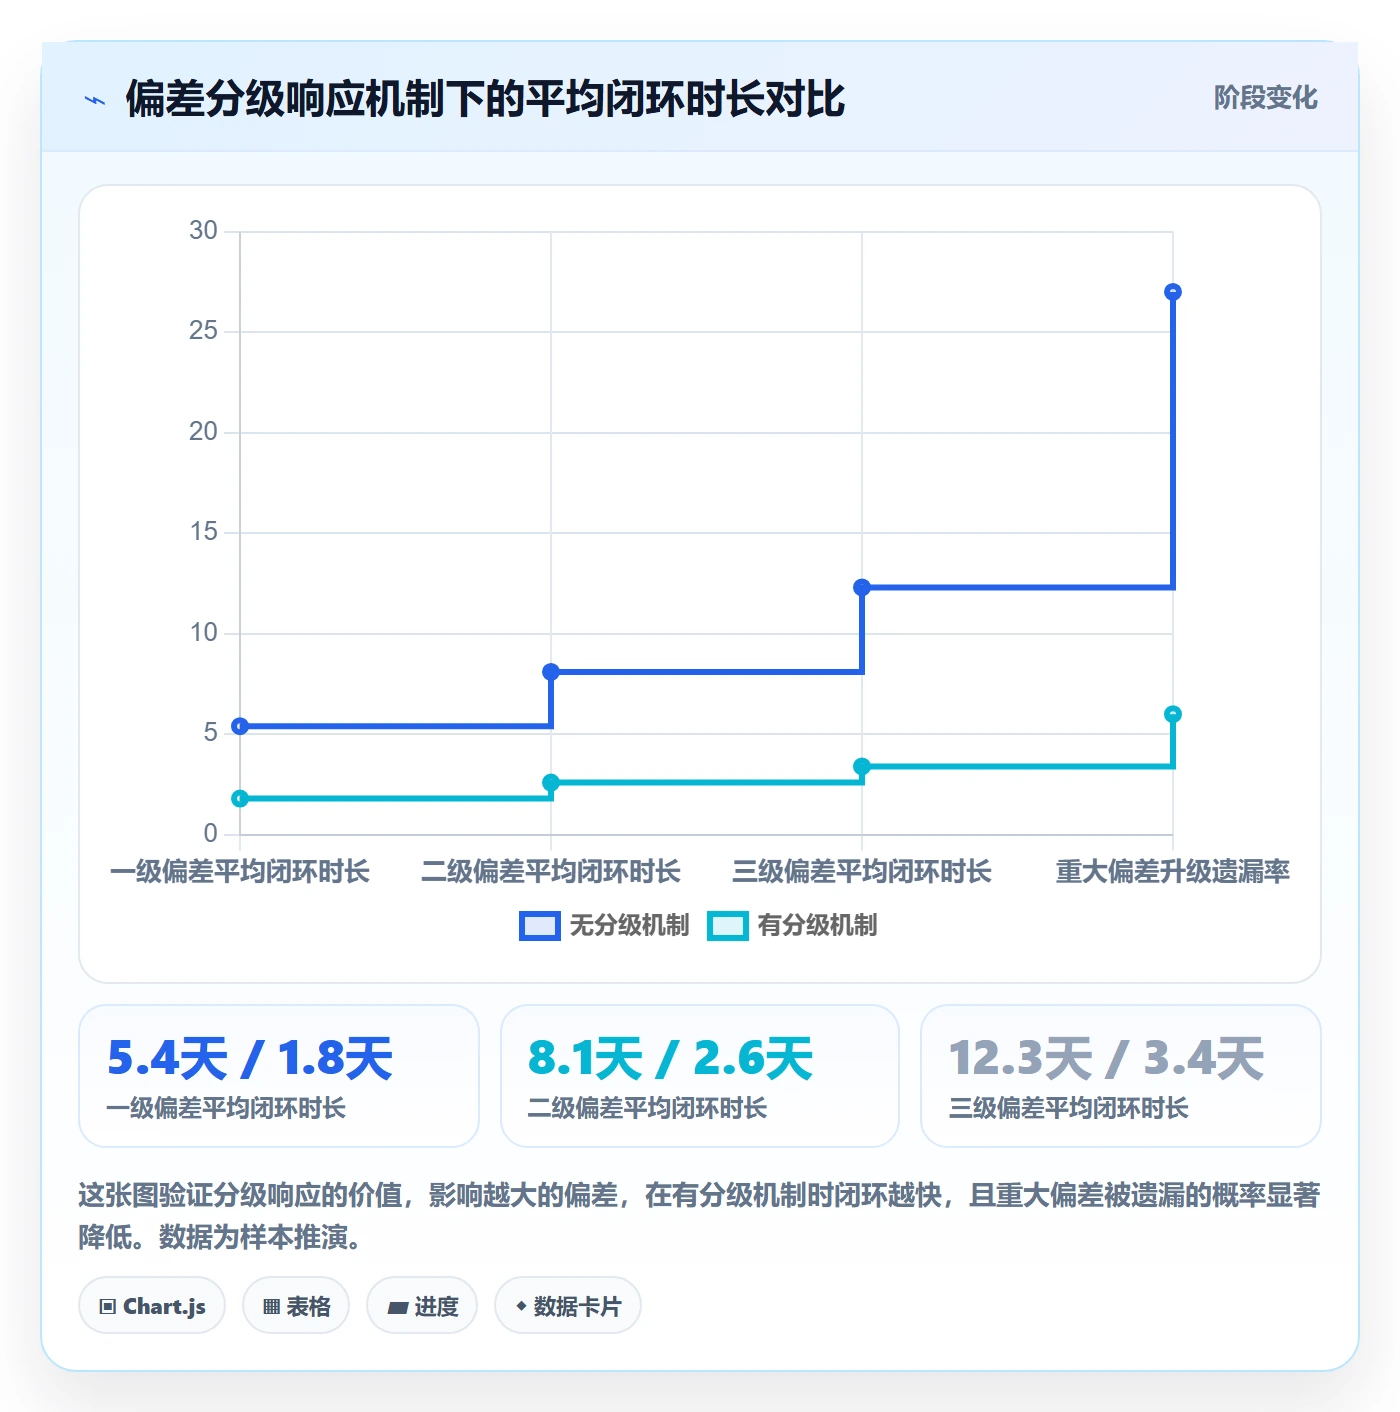Click the 有分级机制 legend label
Viewport: 1400px width, 1412px height.
click(817, 926)
